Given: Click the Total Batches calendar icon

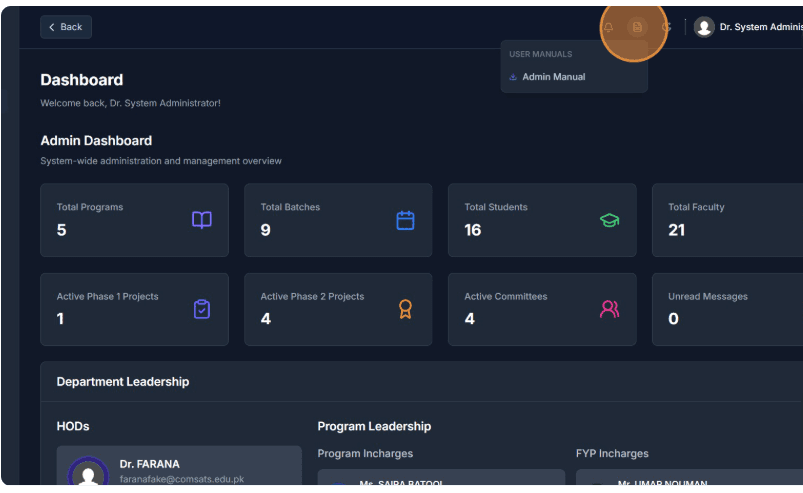Looking at the screenshot, I should coord(406,220).
